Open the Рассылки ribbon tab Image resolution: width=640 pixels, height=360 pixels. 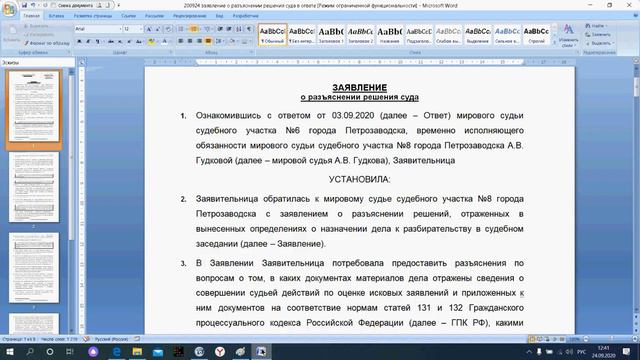coord(154,16)
